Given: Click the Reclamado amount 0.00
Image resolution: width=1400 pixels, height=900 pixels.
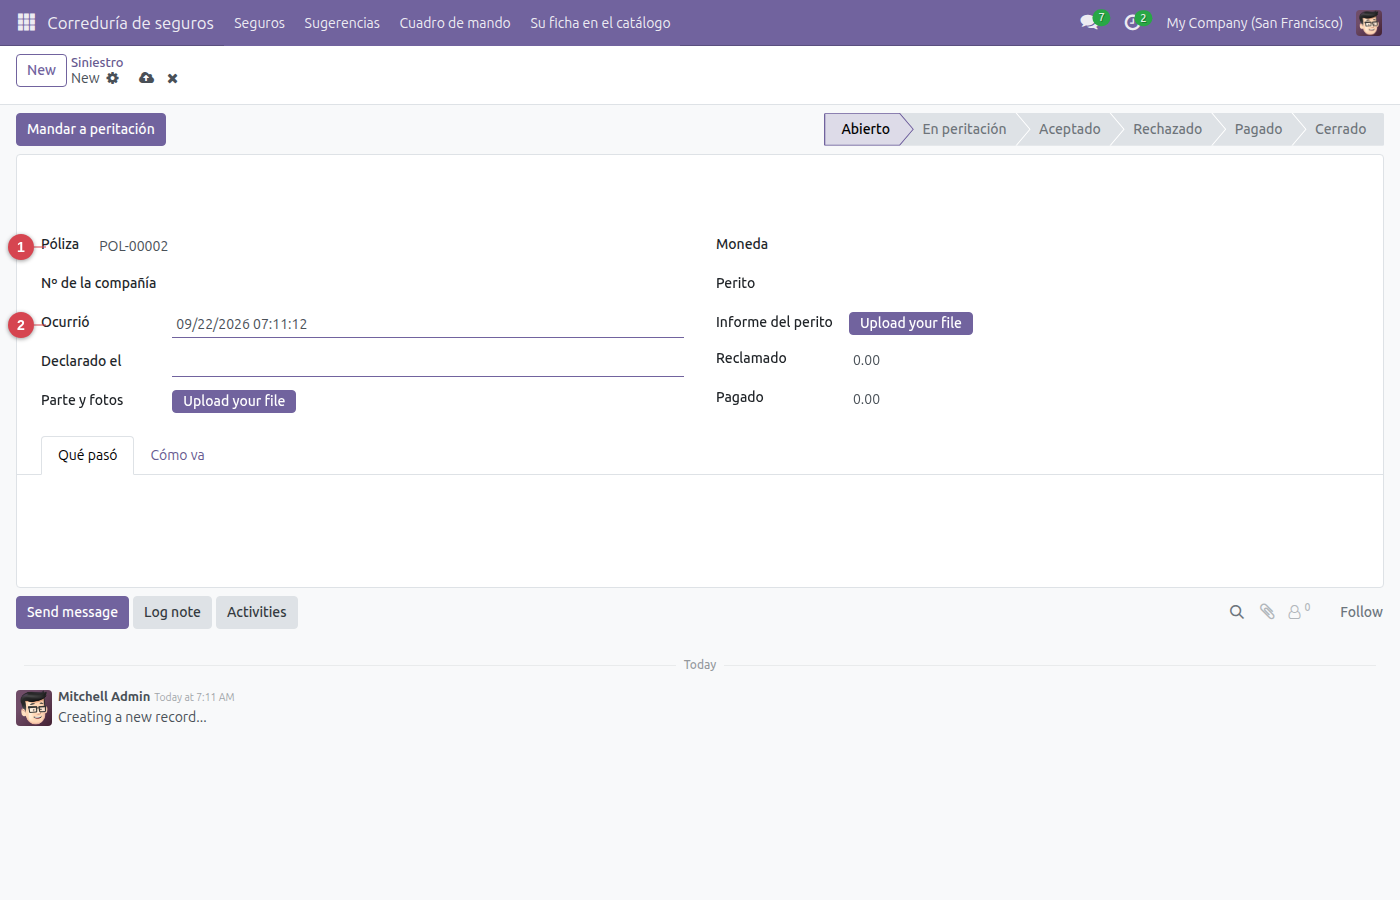Looking at the screenshot, I should [866, 360].
